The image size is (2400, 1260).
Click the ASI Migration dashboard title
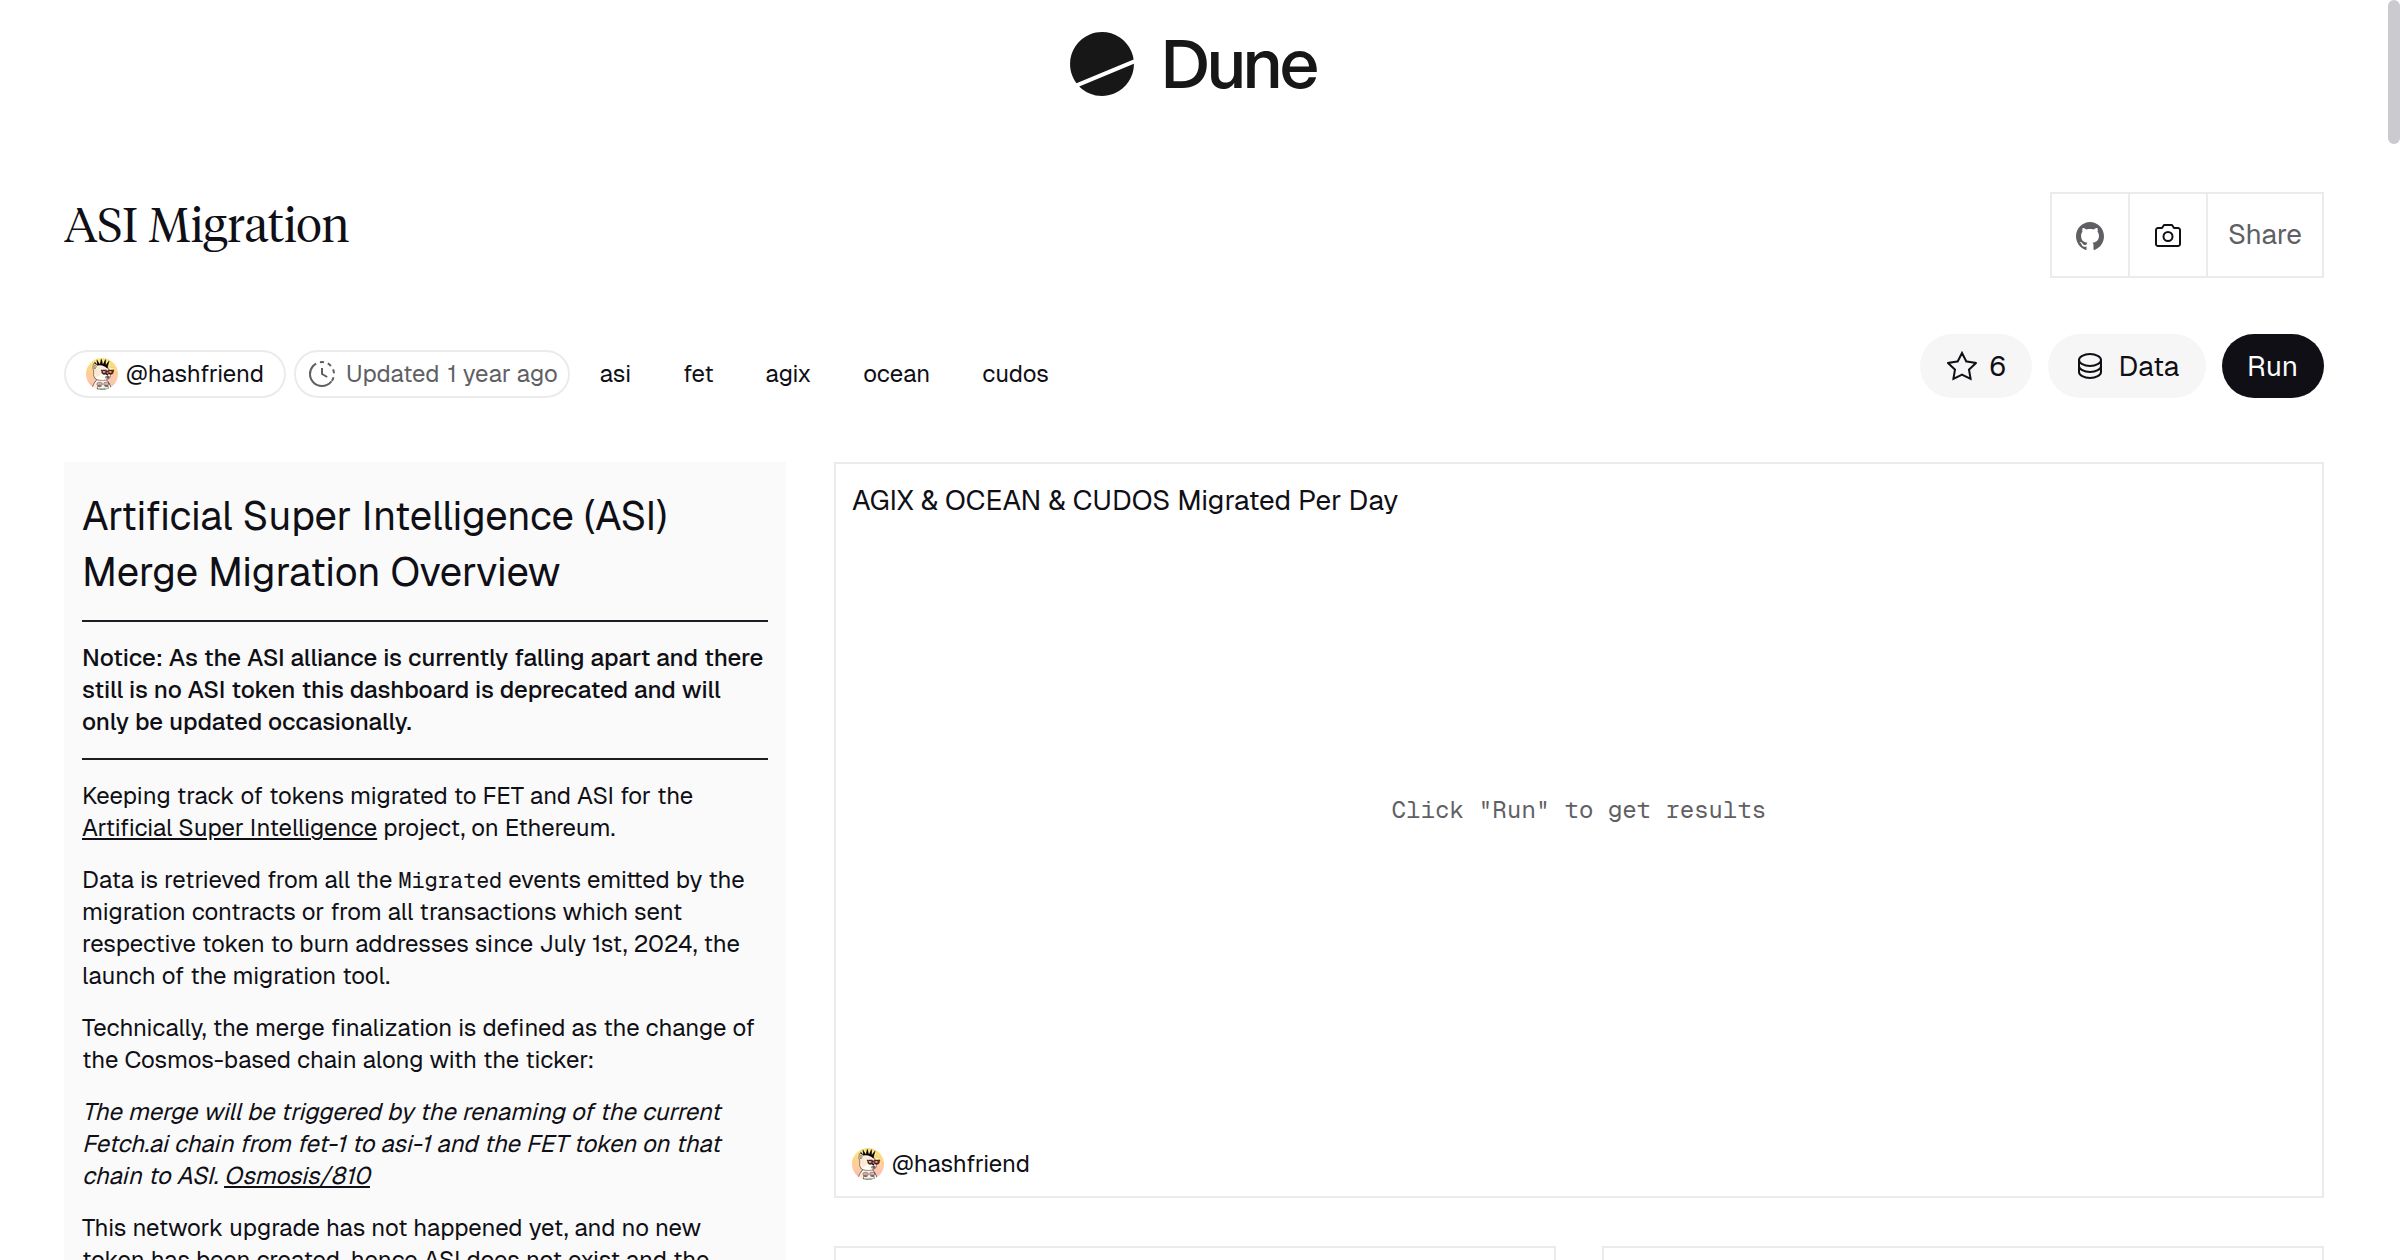pos(206,226)
